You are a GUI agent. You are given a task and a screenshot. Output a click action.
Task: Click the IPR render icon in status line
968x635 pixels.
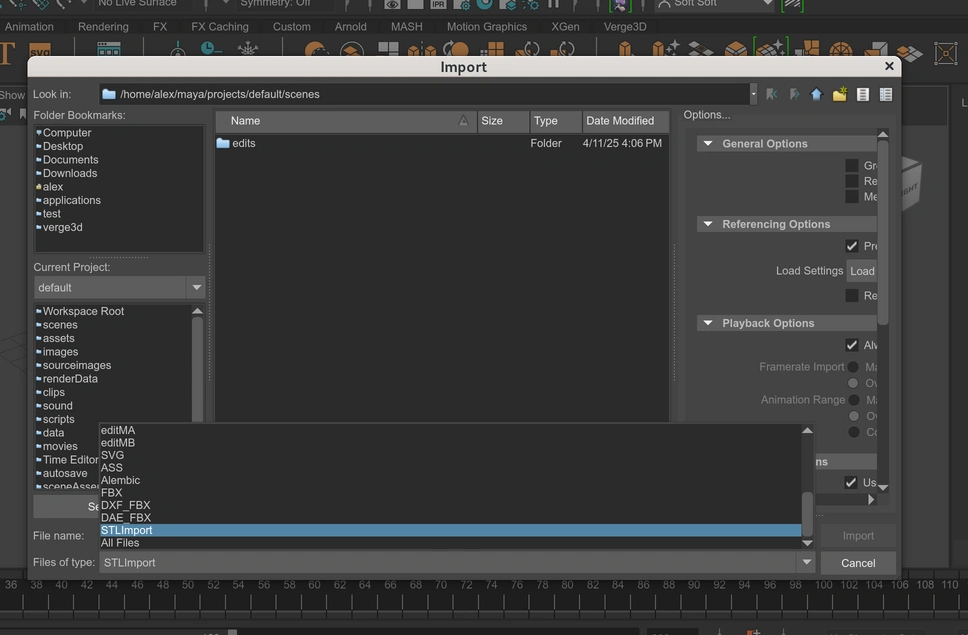tap(438, 4)
